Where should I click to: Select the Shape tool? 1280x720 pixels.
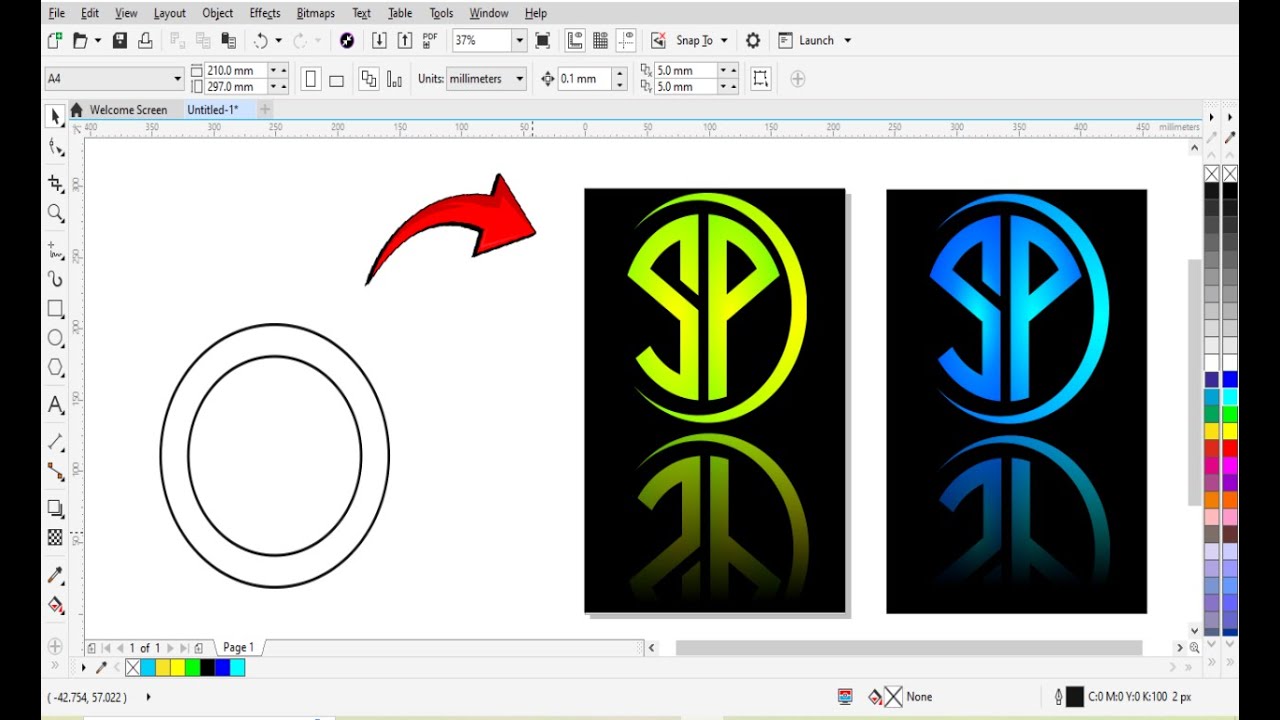[56, 148]
